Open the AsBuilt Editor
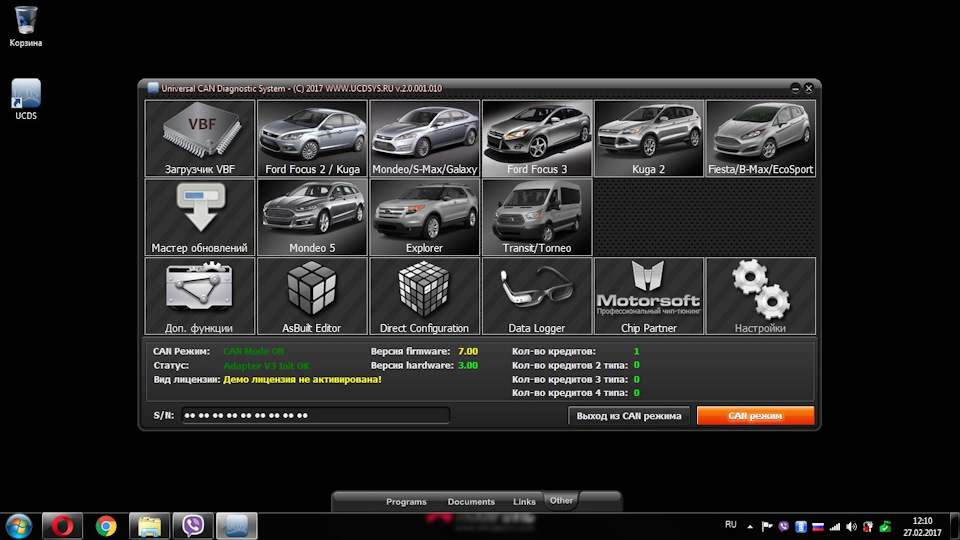 [x=312, y=296]
